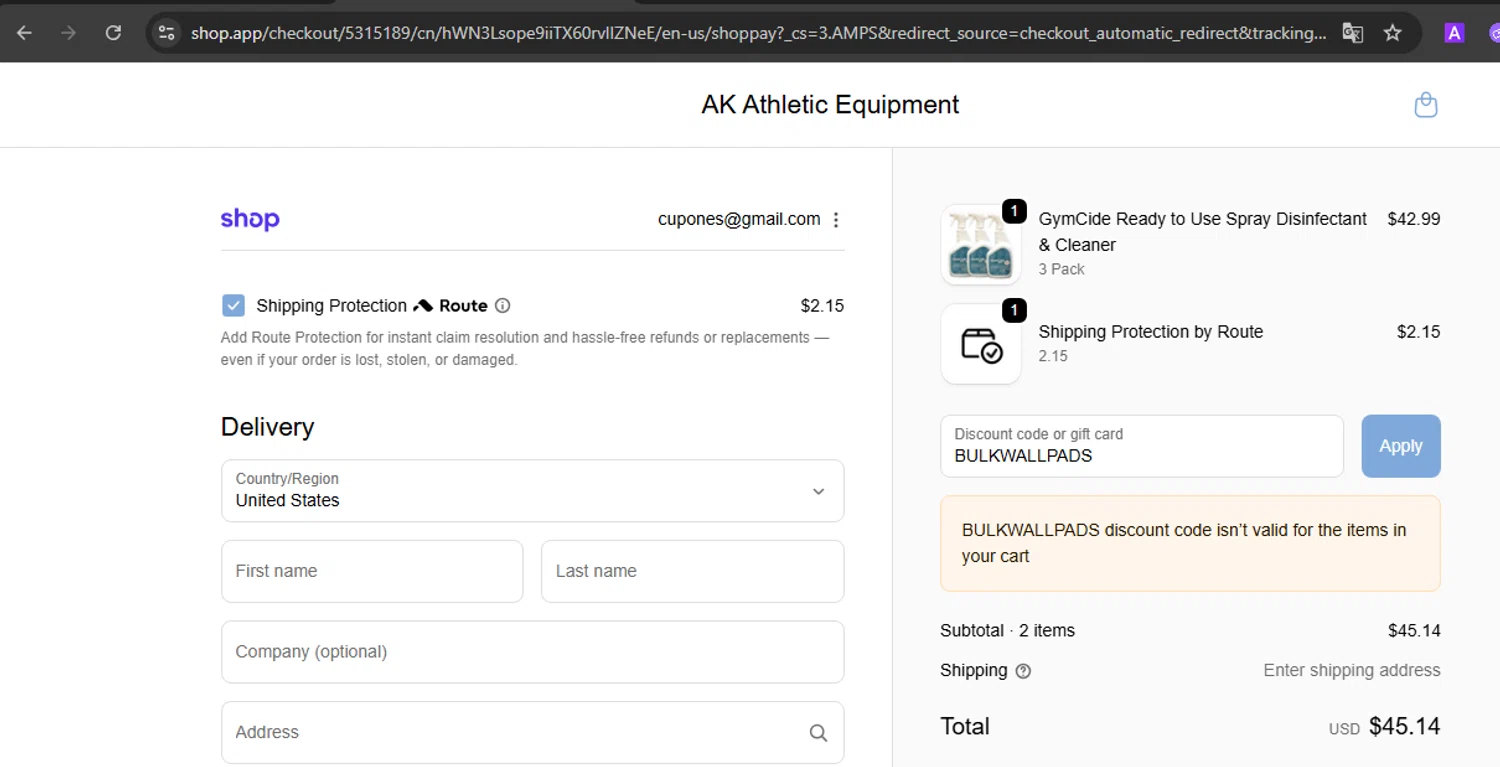Click the '3 Pack' variant text

[x=1061, y=269]
